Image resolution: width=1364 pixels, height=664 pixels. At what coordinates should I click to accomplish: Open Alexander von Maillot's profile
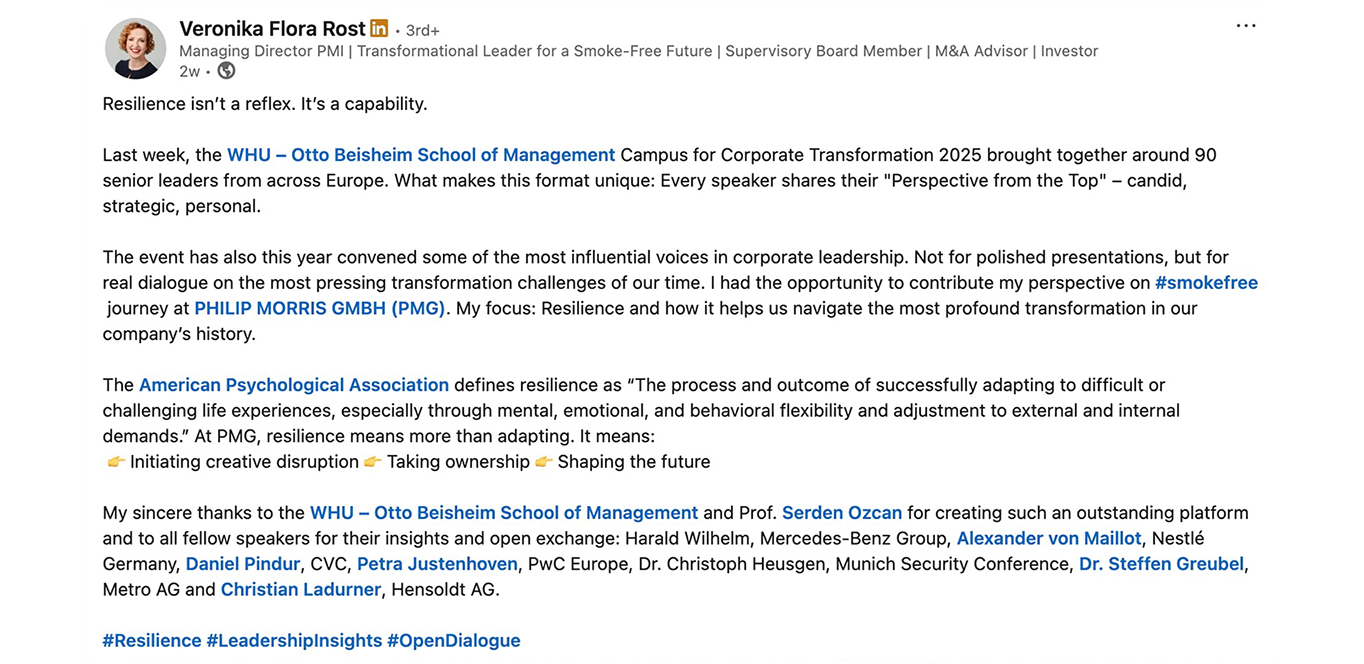pyautogui.click(x=1049, y=539)
